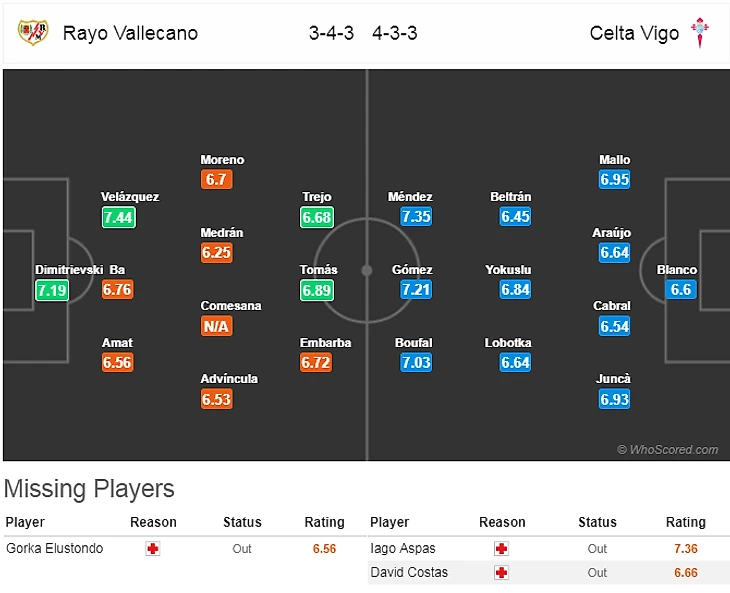This screenshot has width=730, height=593.
Task: Click Méndez's 7.35 rating badge
Action: tap(414, 217)
